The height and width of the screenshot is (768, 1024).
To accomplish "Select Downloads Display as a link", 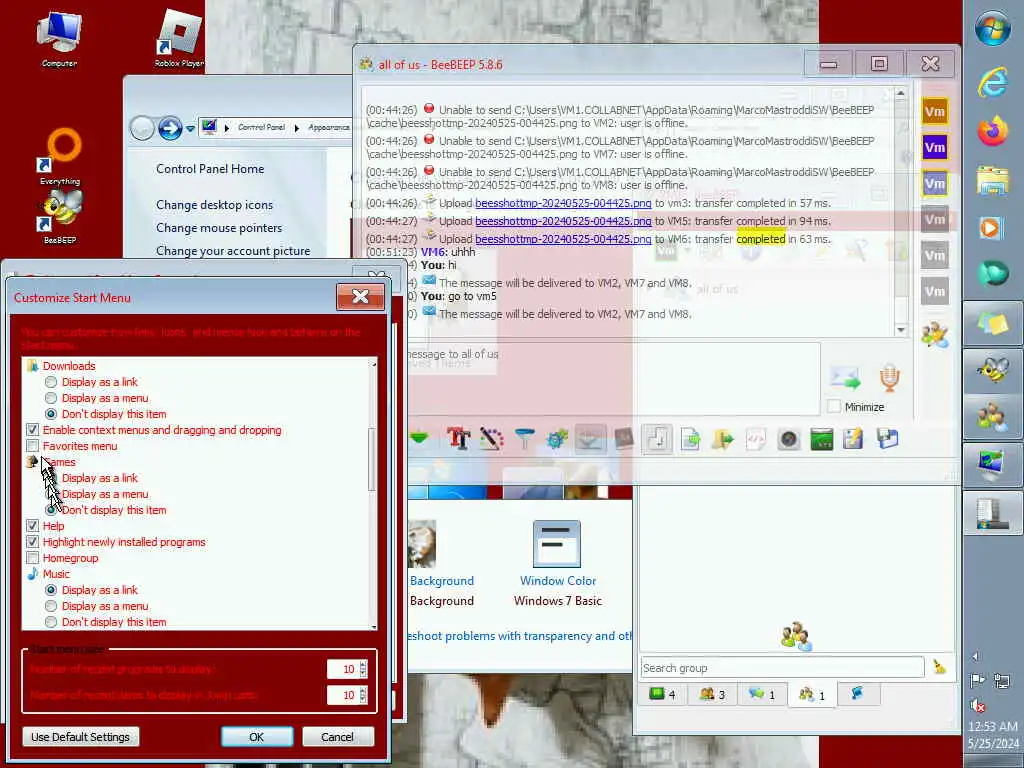I will click(x=51, y=382).
